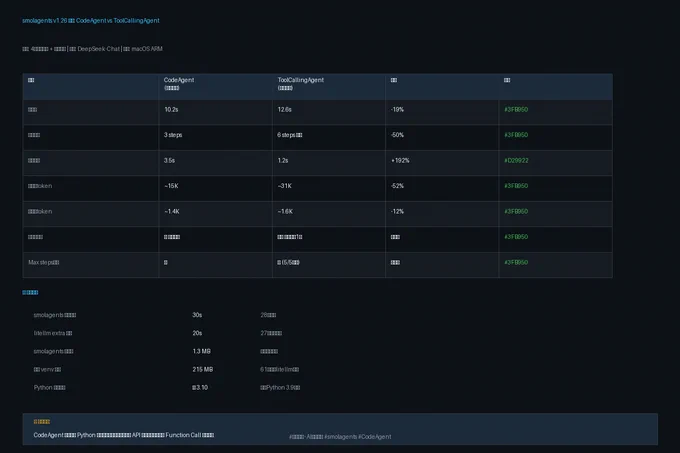Click #3FB950 in the "3 steps" row

coord(516,135)
